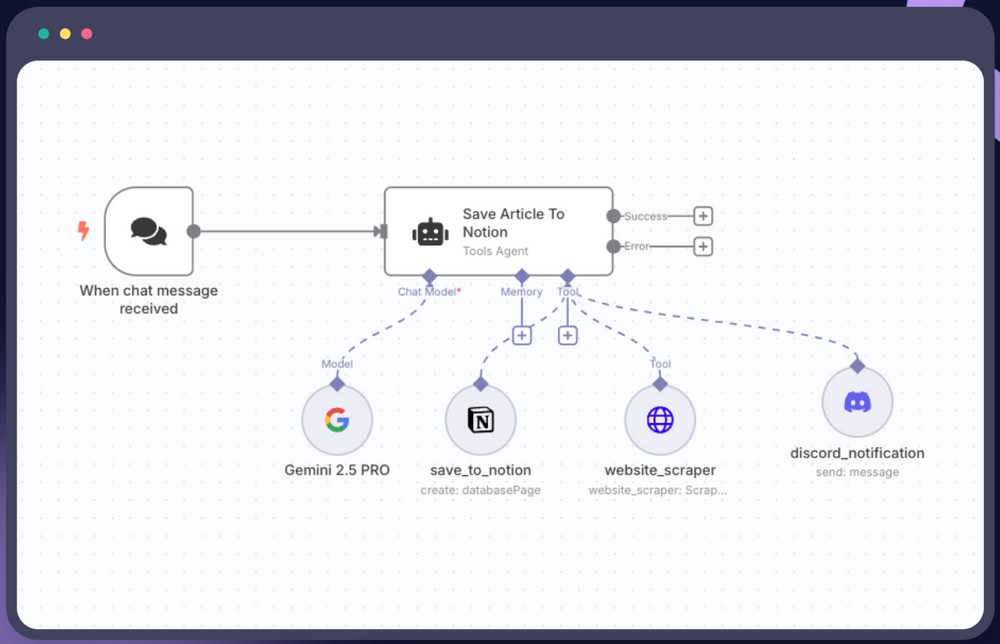1000x644 pixels.
Task: Click the Gemini 2.5 PRO label
Action: point(337,470)
